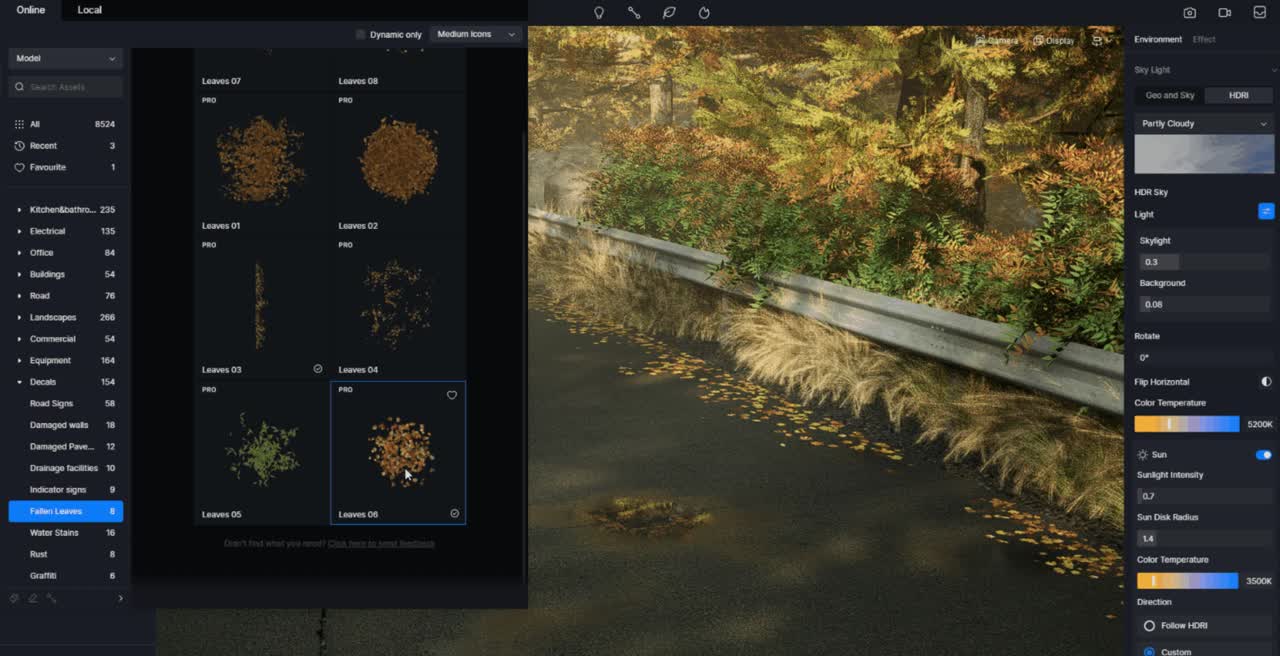Switch to the Effect tab in right panel
Viewport: 1280px width, 656px height.
click(x=1204, y=39)
